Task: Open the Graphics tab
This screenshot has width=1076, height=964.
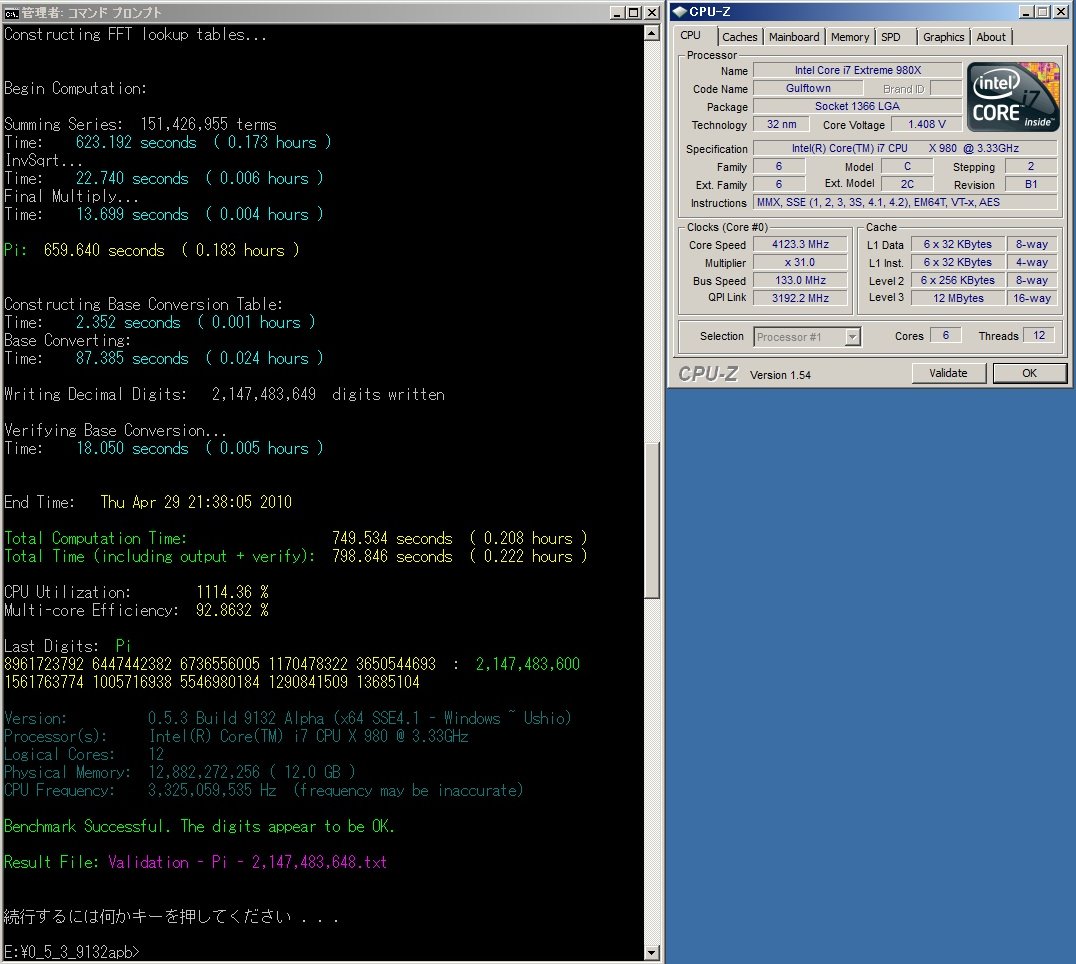Action: pos(943,37)
